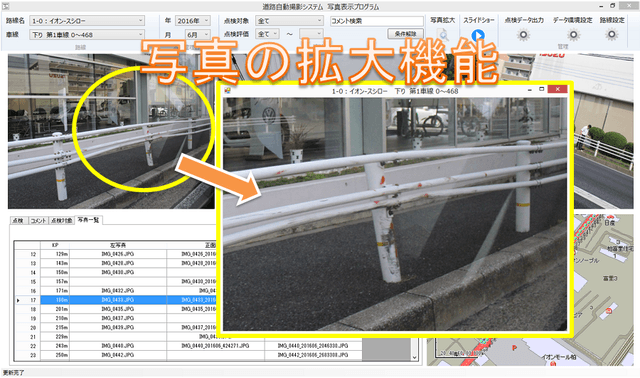Click the photo list scrollbar down arrow

pos(414,357)
